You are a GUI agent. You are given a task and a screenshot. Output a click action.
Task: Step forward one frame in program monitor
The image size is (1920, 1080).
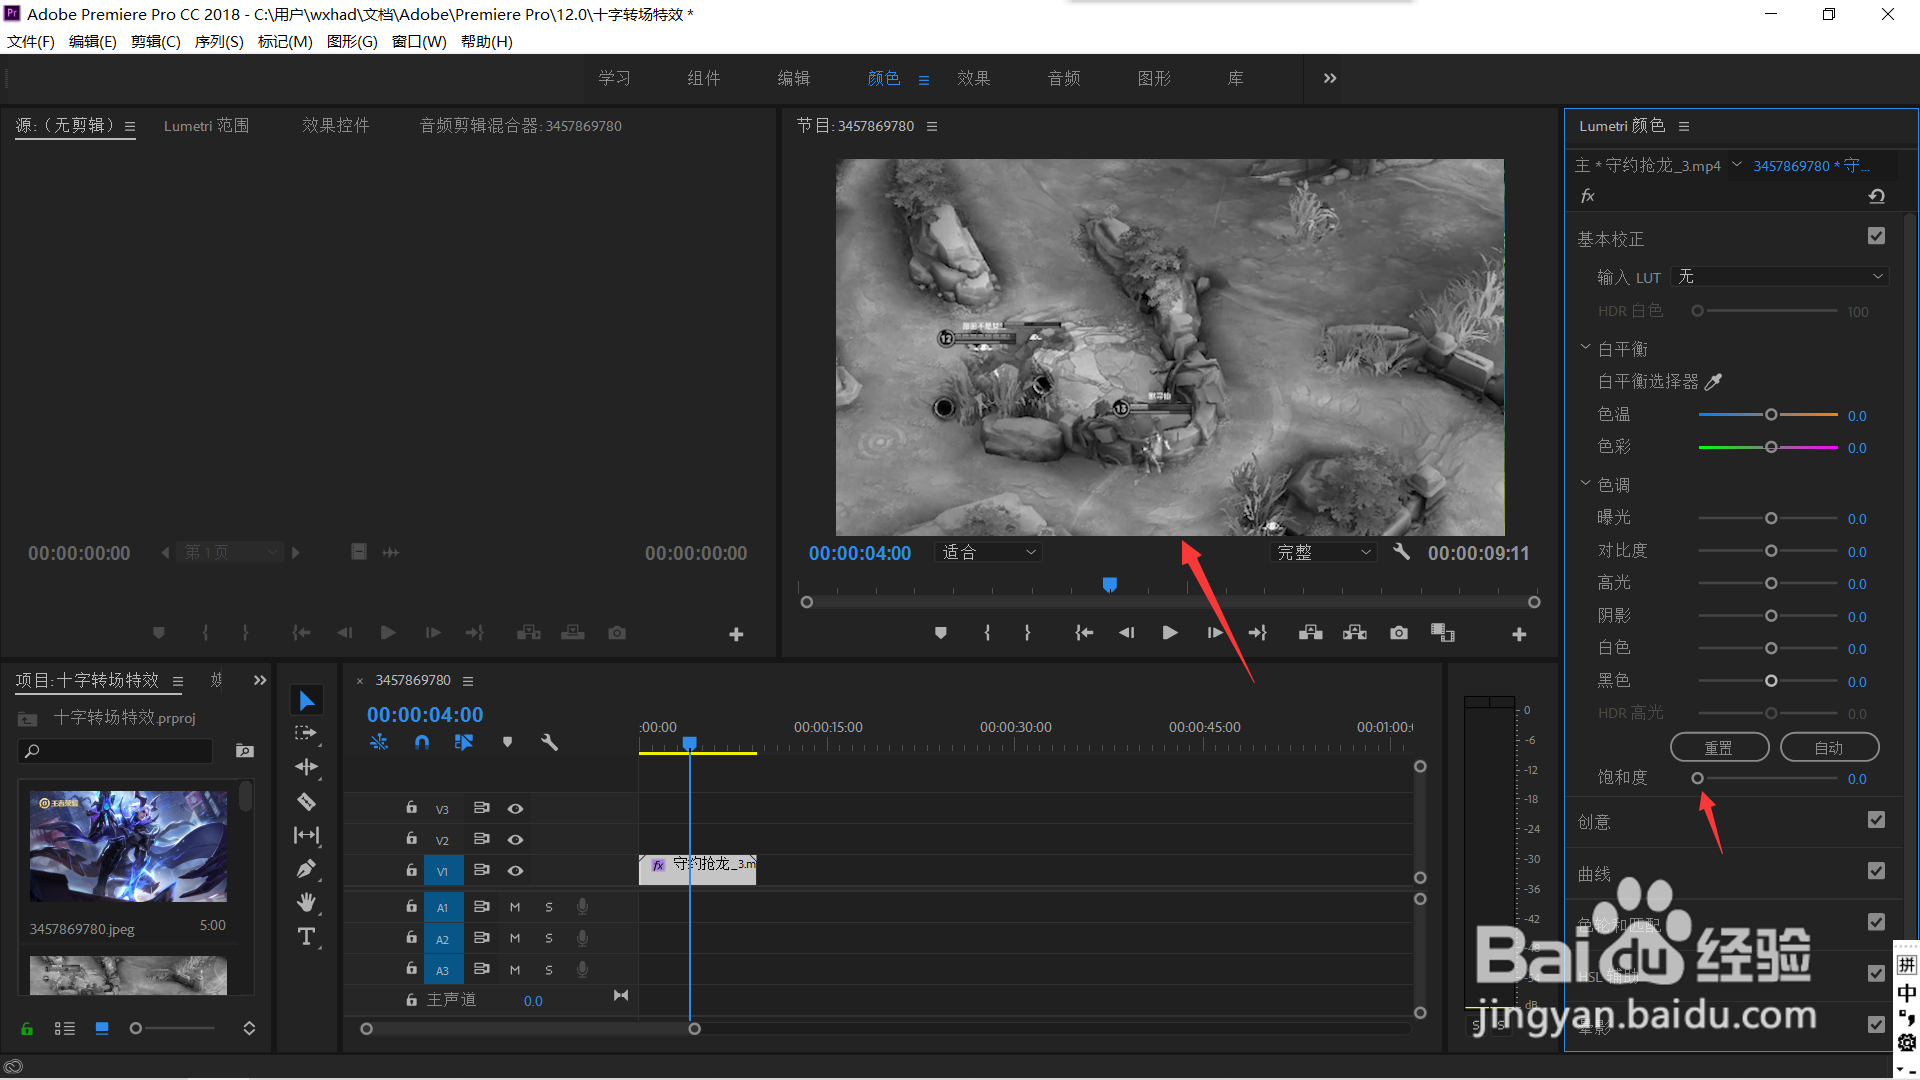[x=1214, y=633]
